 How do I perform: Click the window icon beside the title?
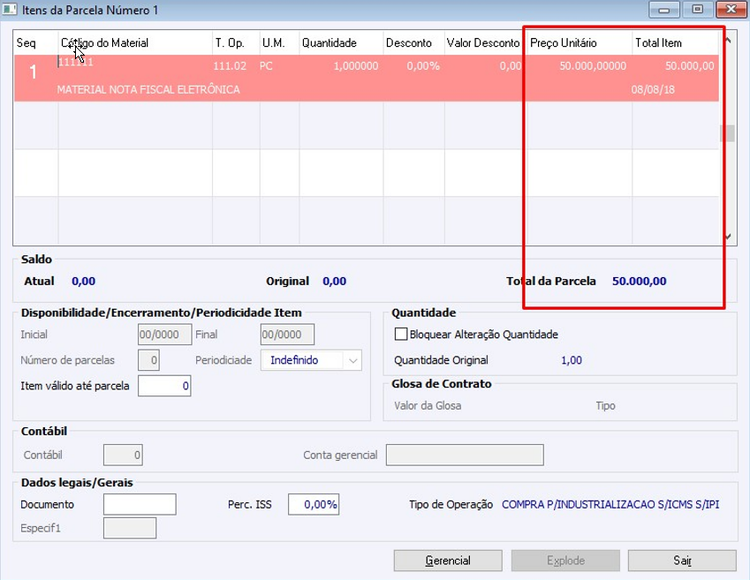10,10
